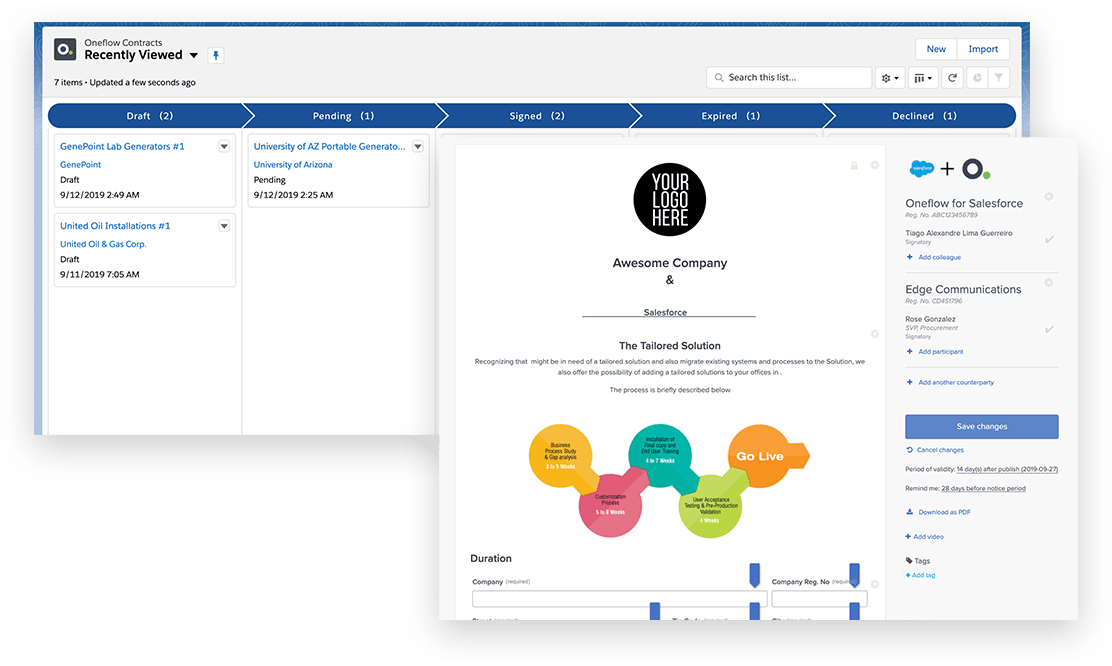Click the lock icon on the contract
The image size is (1112, 666).
(x=855, y=166)
